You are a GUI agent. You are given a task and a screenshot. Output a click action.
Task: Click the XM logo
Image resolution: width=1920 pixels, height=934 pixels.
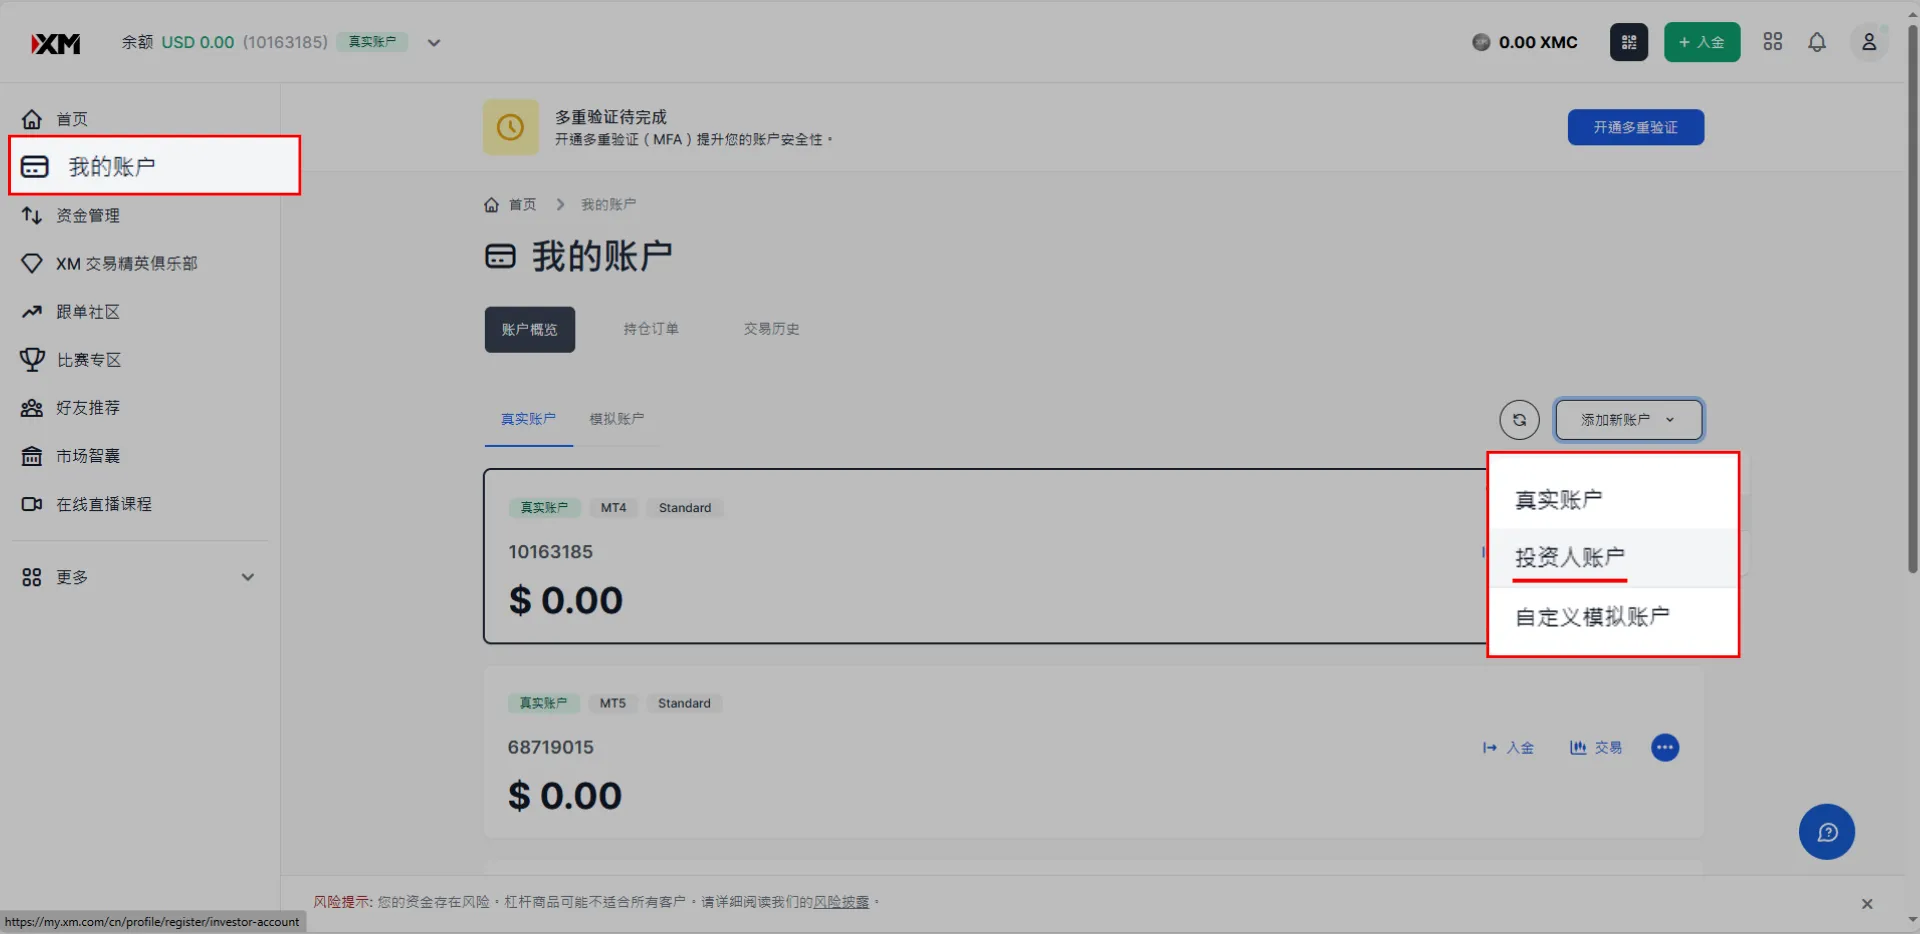pos(56,43)
